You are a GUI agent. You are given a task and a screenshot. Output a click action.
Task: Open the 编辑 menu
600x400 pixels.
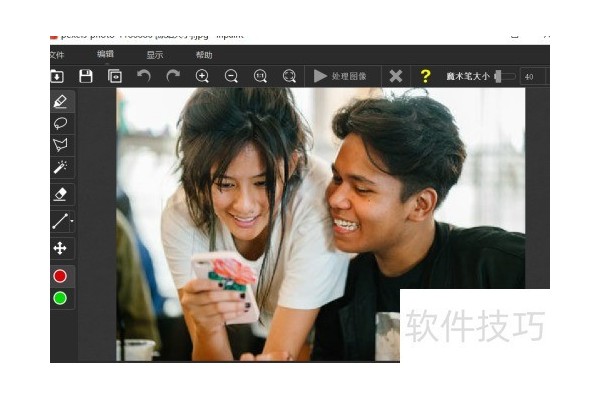click(105, 54)
